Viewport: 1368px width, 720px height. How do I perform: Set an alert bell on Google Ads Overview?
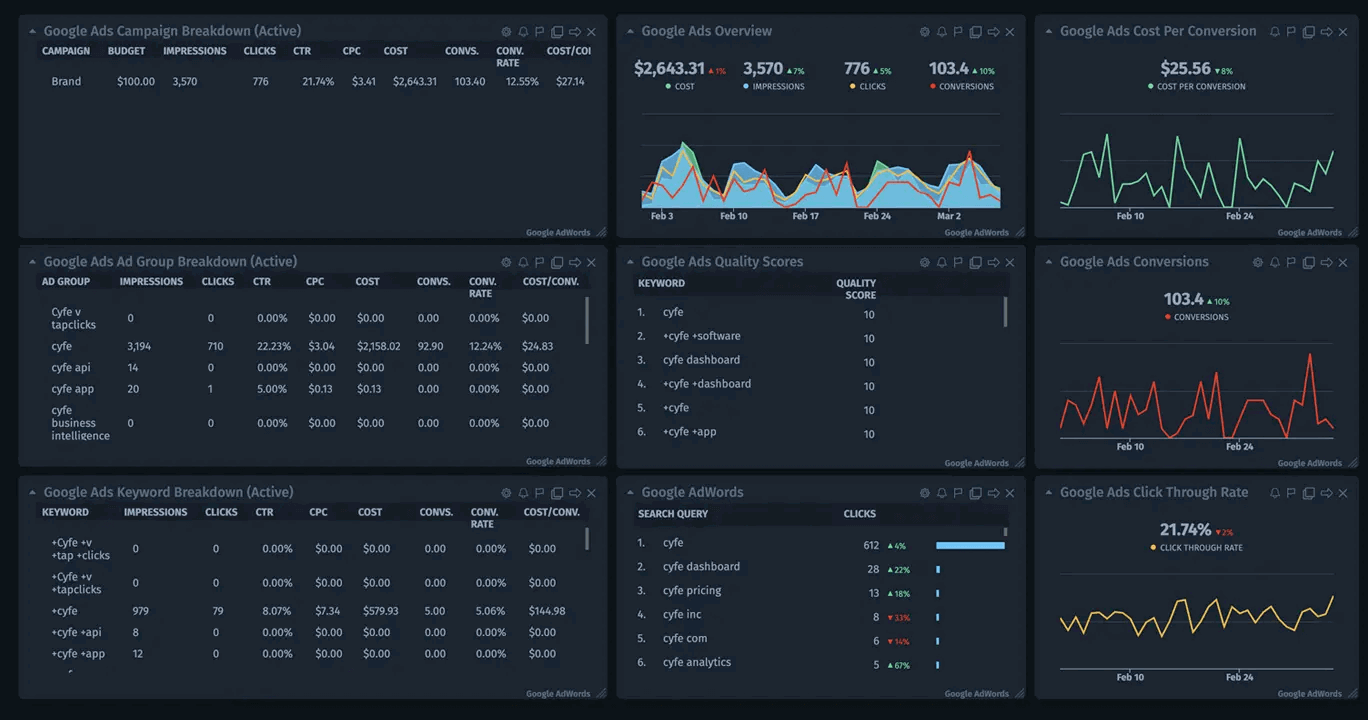coord(941,31)
